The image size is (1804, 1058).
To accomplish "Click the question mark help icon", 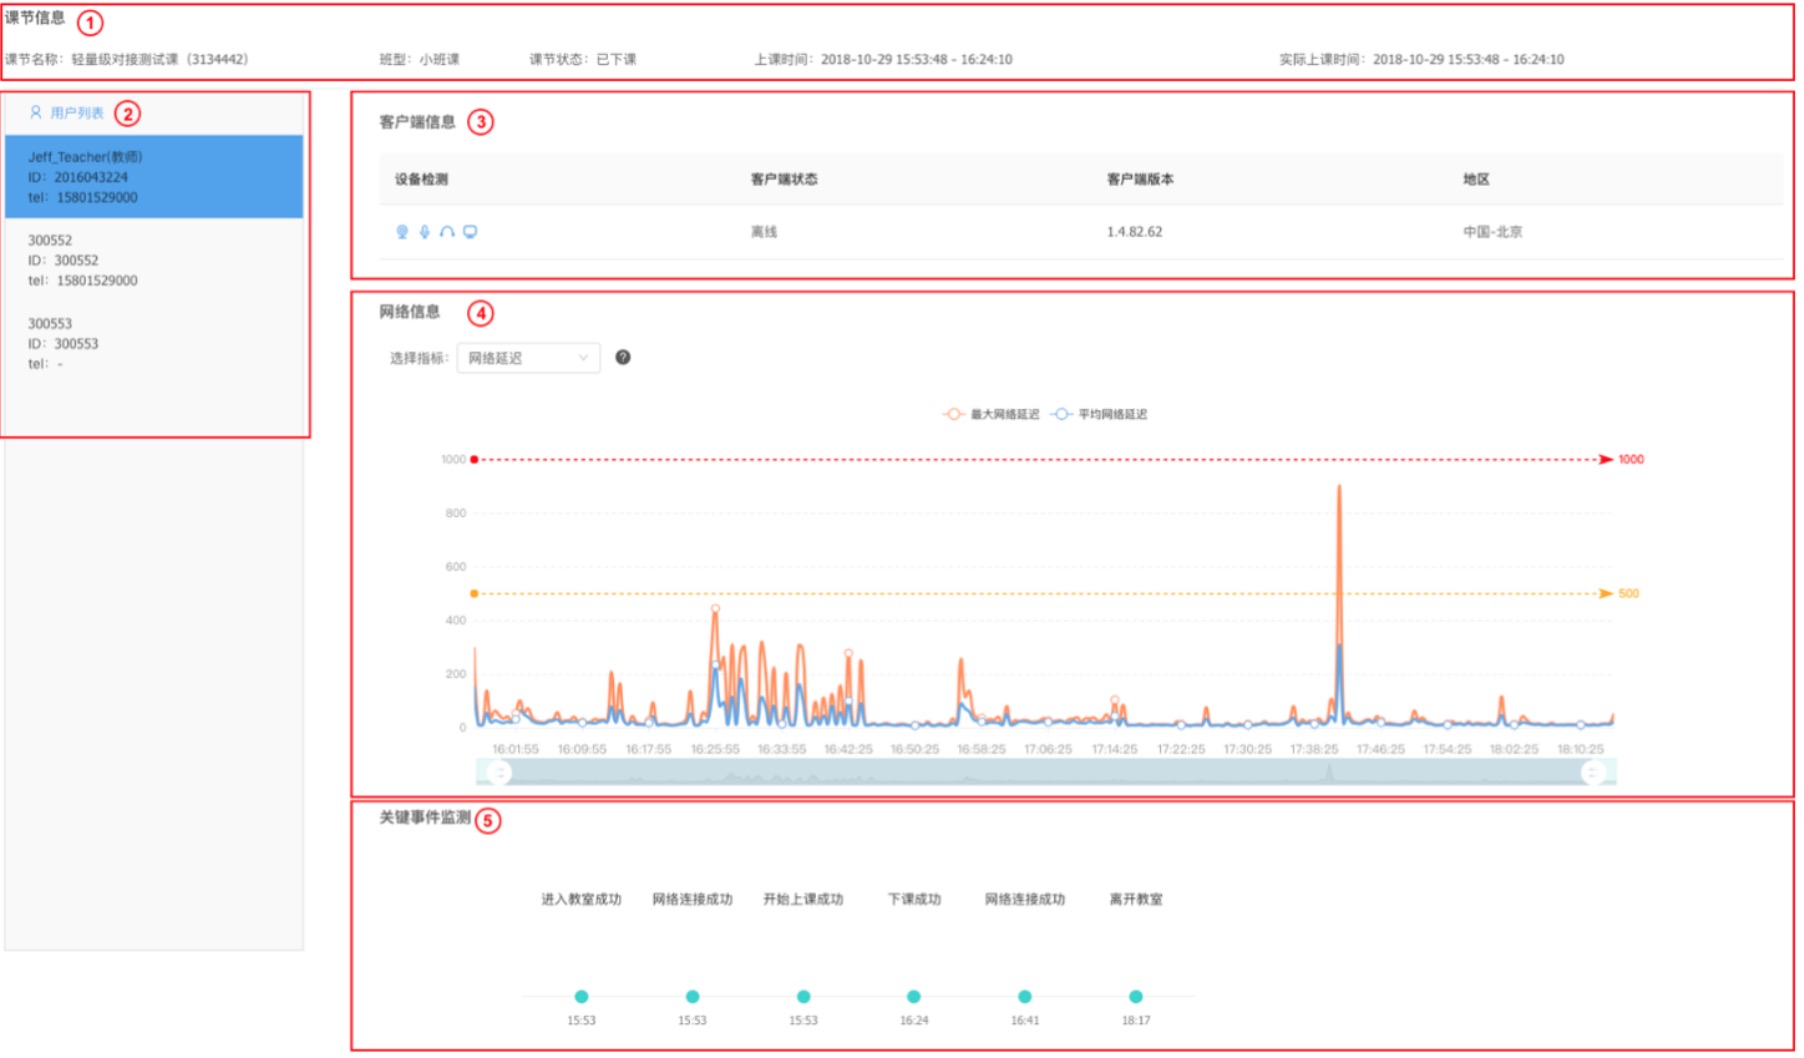I will pos(623,358).
